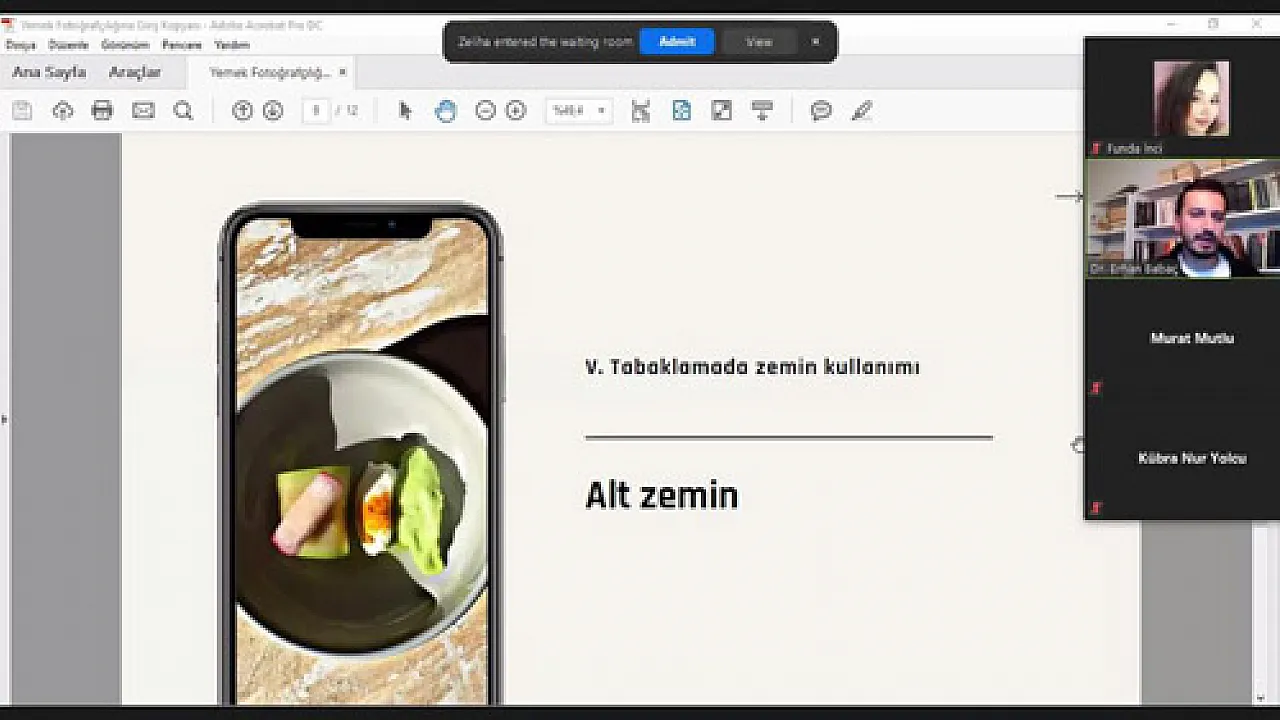Select Murat Mutlu participant tile

point(1183,339)
